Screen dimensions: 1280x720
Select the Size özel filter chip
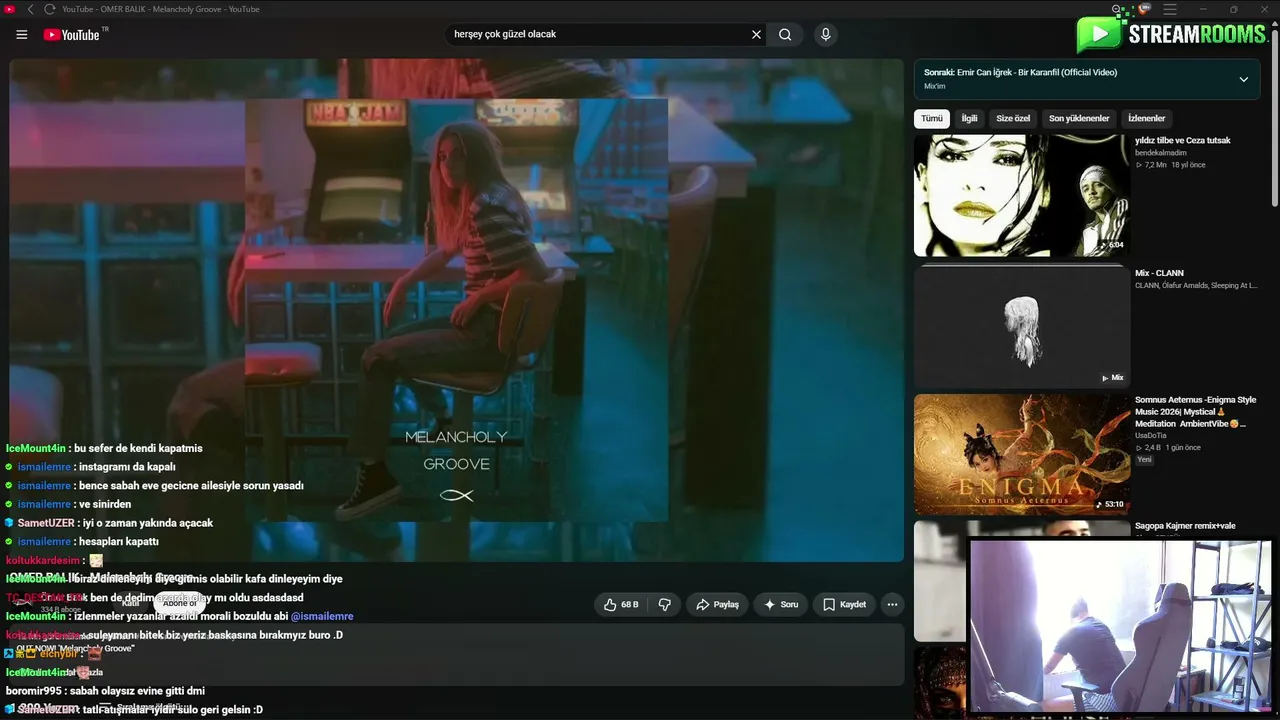point(1013,118)
